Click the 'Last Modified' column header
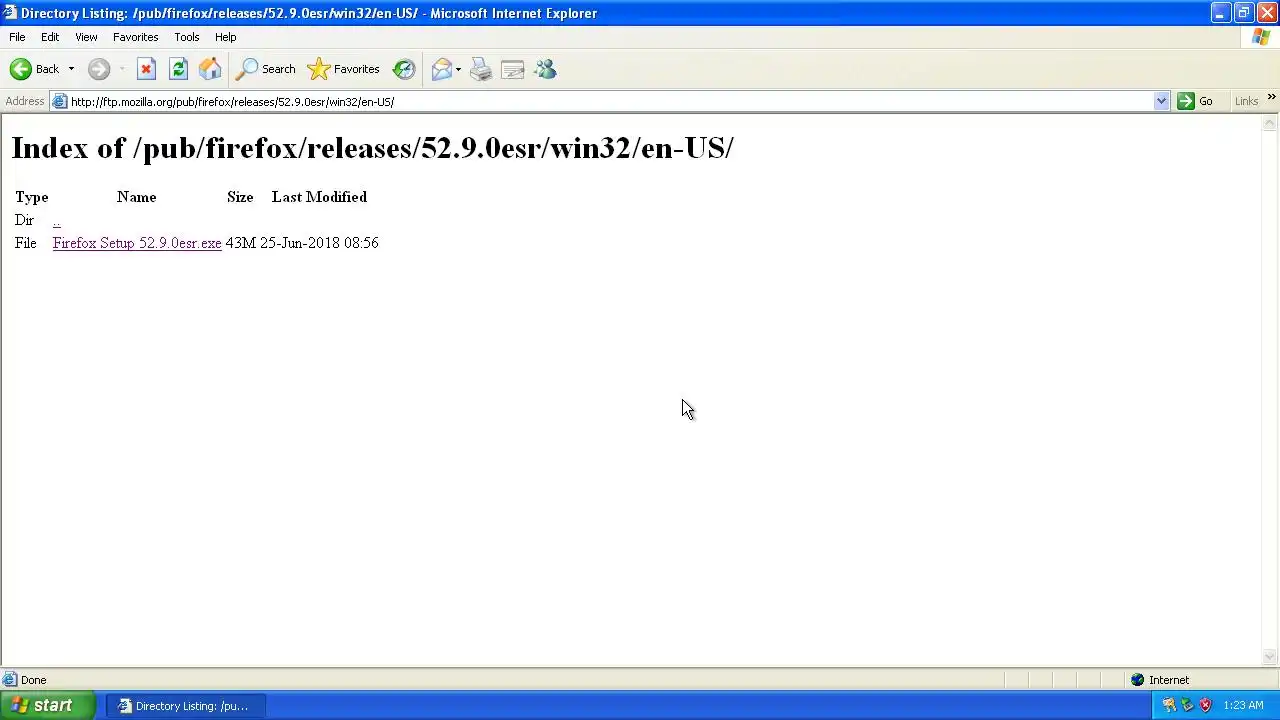Screen dimensions: 1280x720 (319, 197)
